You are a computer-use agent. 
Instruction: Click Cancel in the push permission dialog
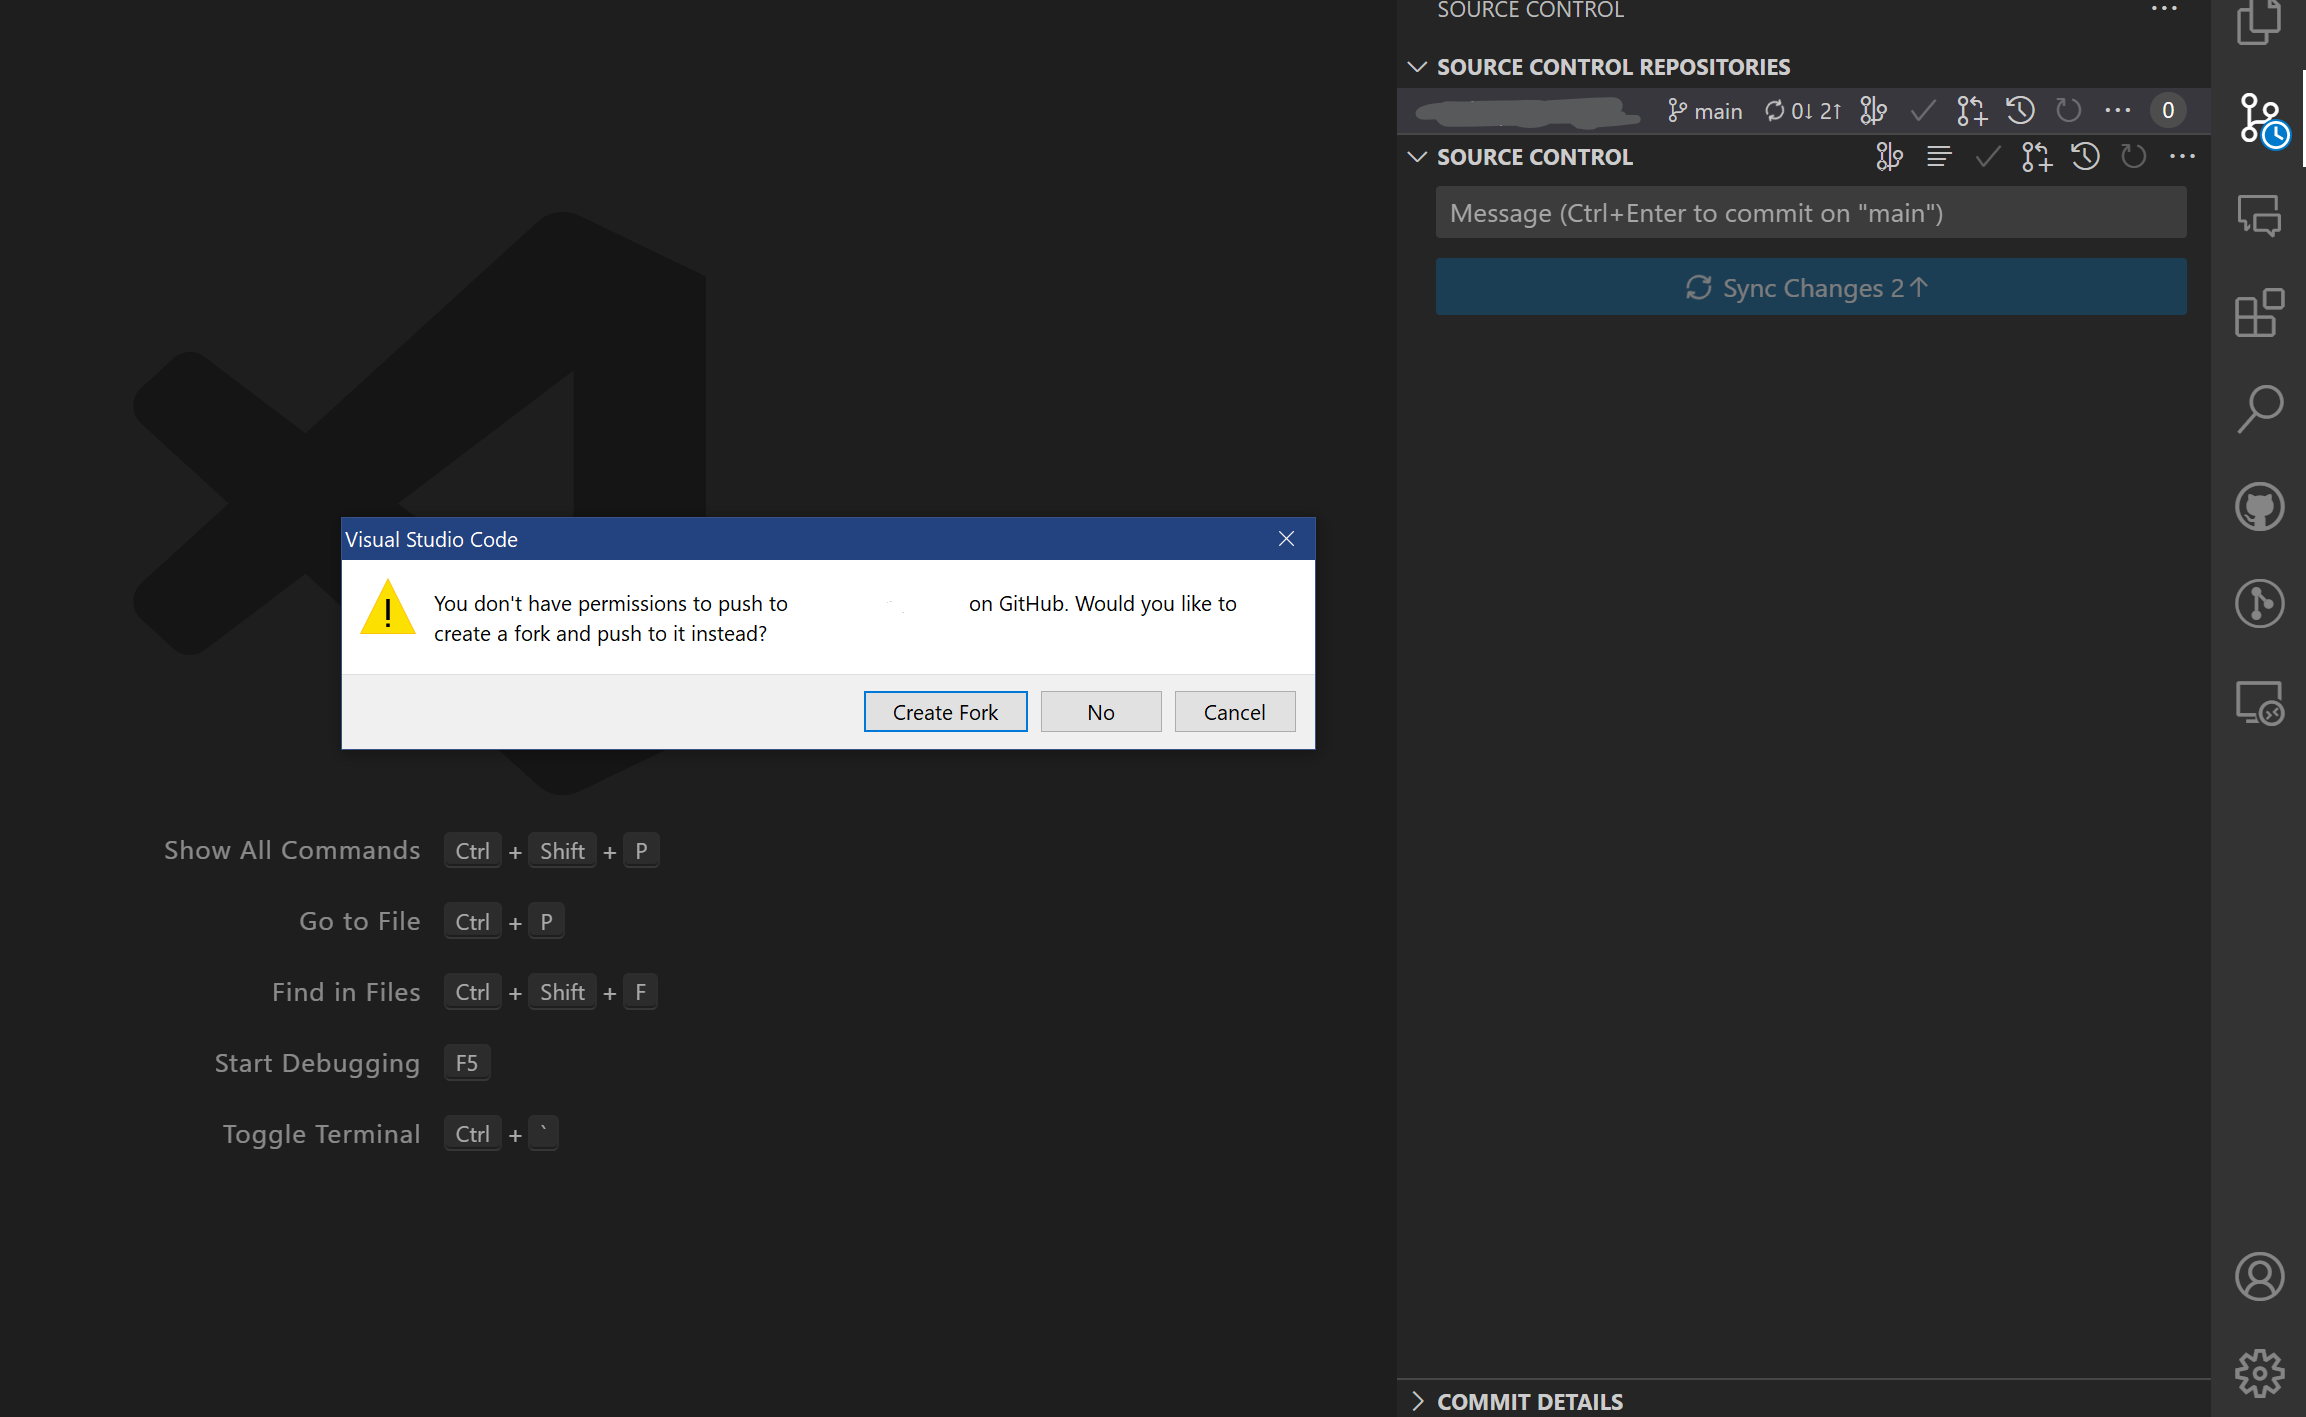[1235, 712]
